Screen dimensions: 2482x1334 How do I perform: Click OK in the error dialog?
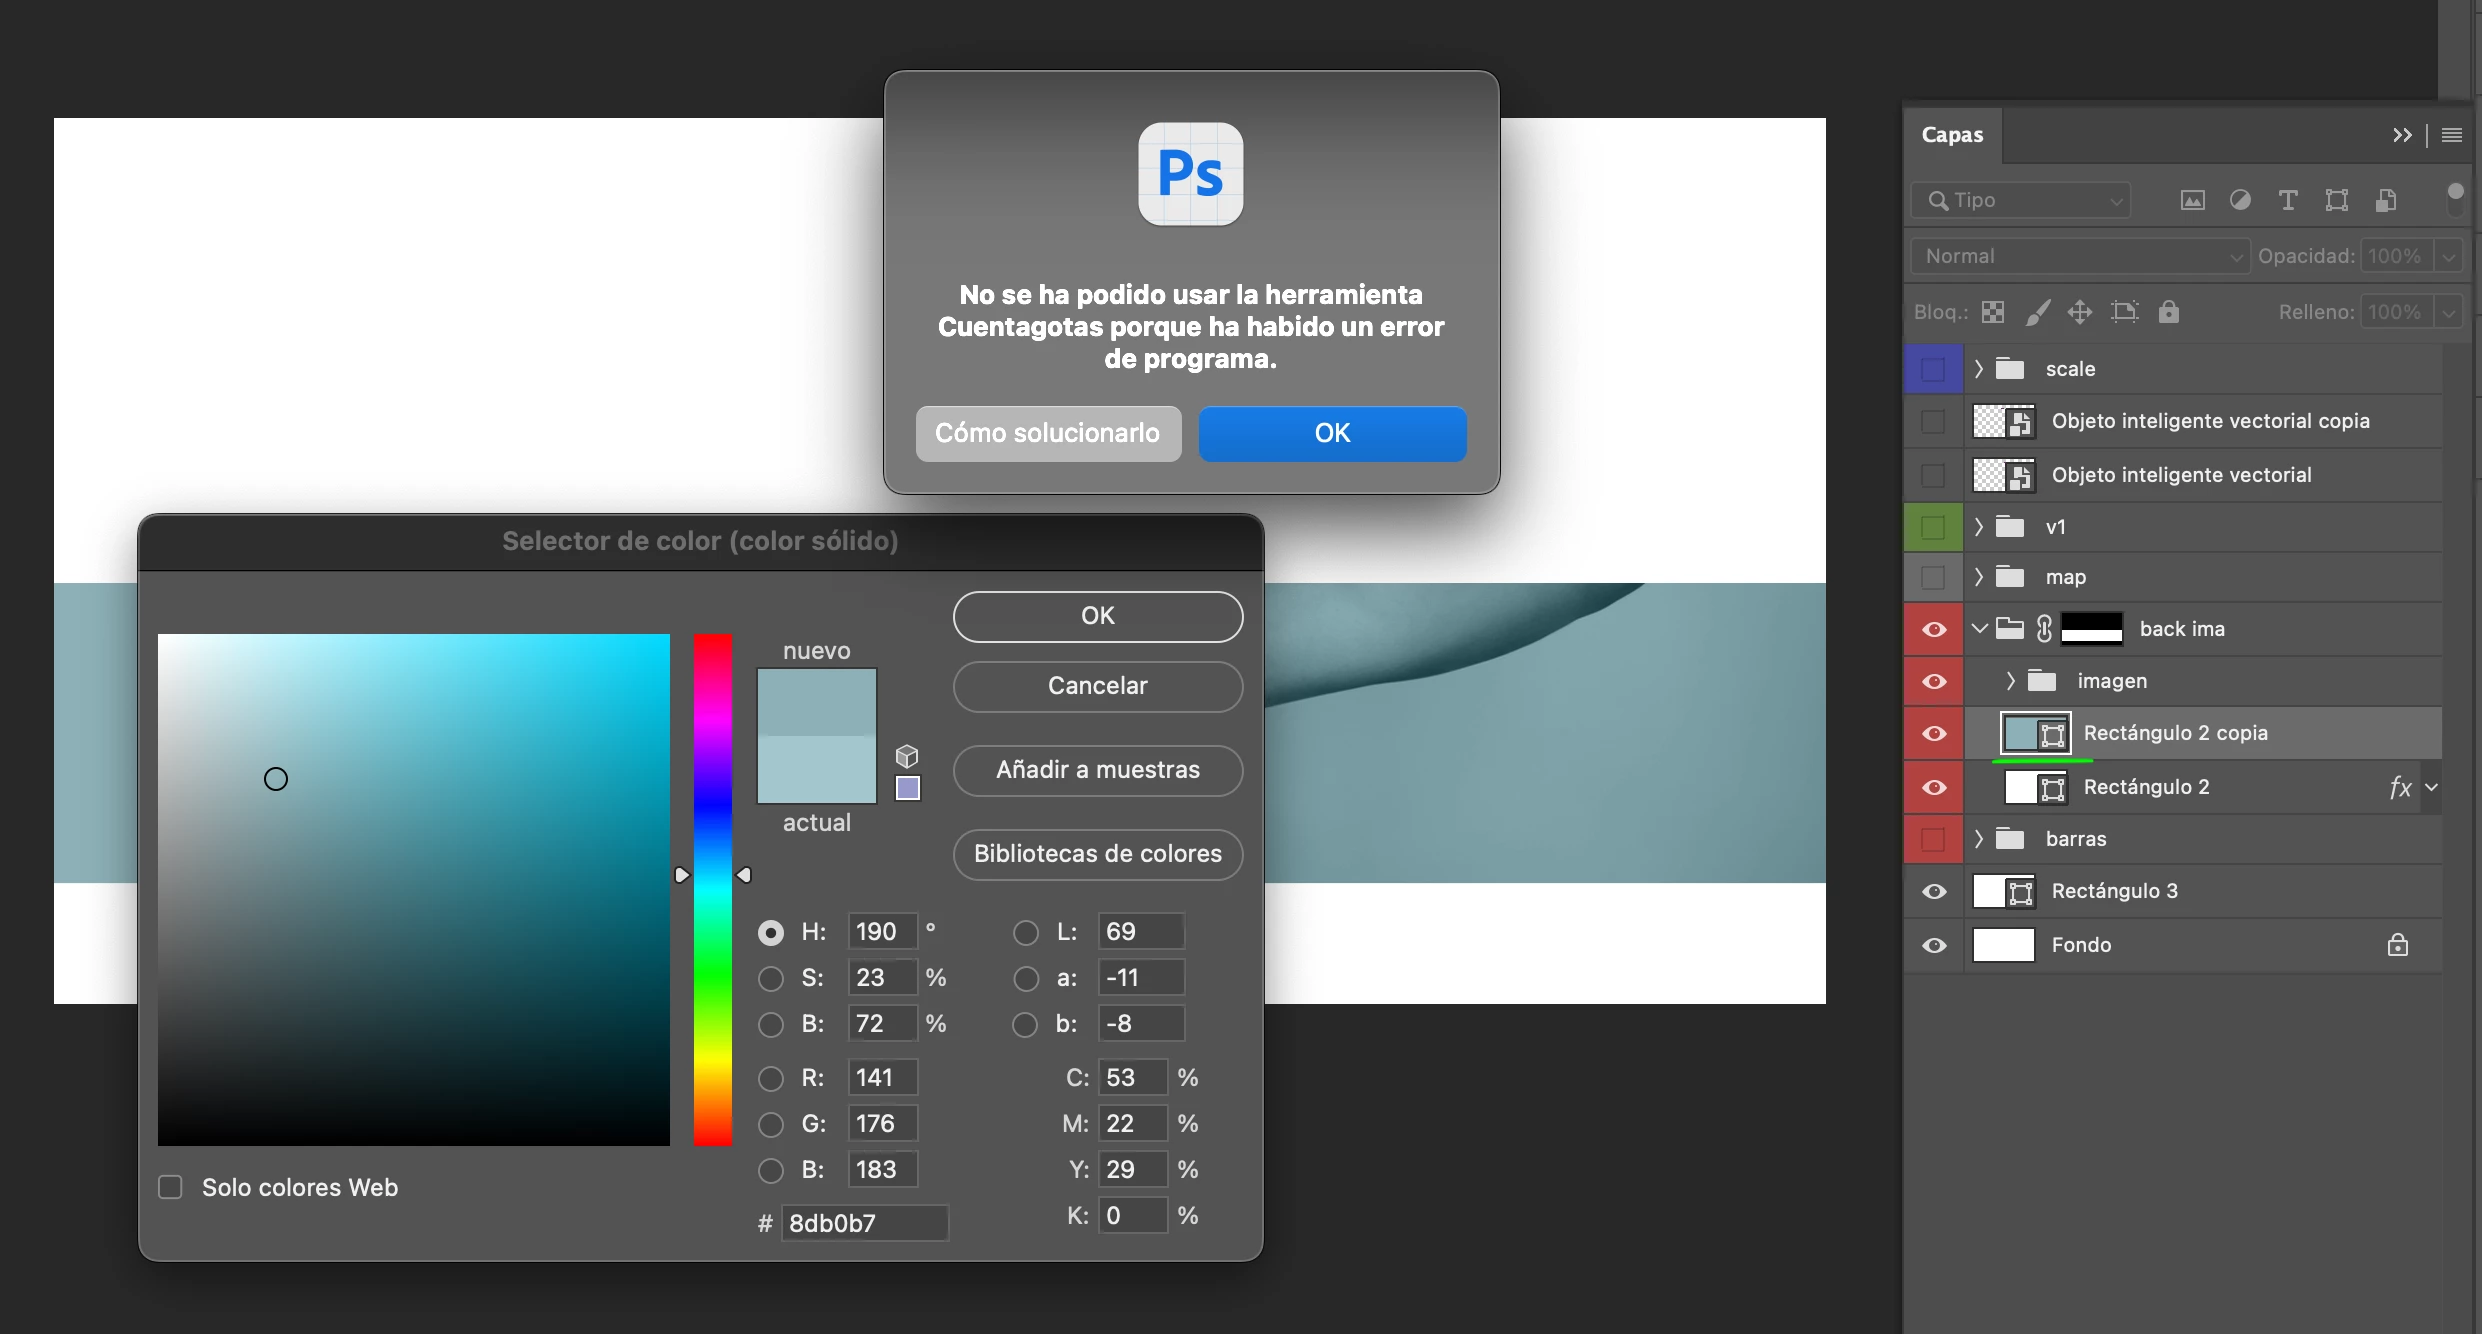pyautogui.click(x=1332, y=433)
